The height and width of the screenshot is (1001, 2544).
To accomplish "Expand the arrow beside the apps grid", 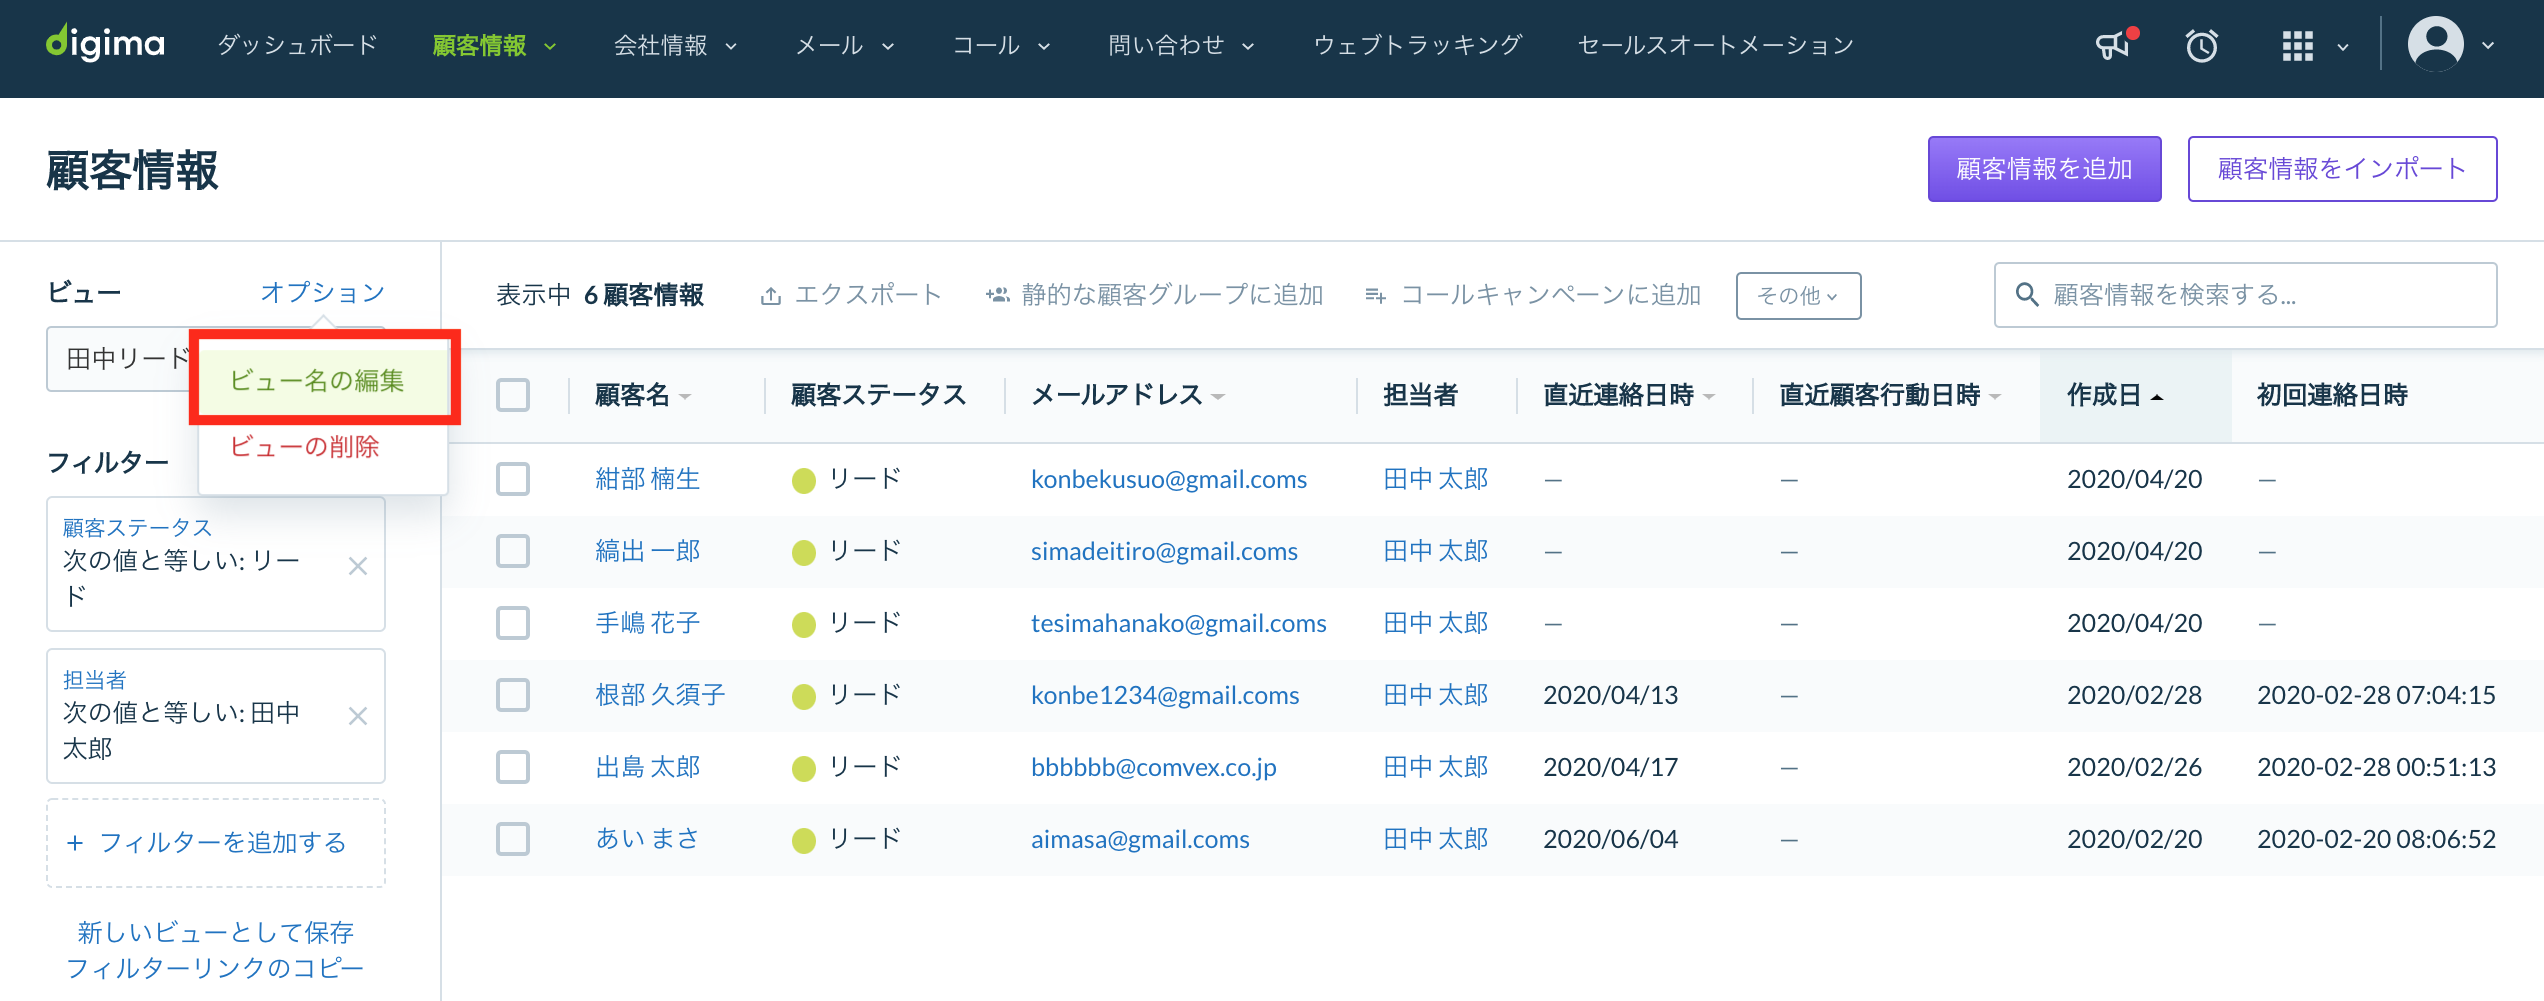I will (2343, 46).
